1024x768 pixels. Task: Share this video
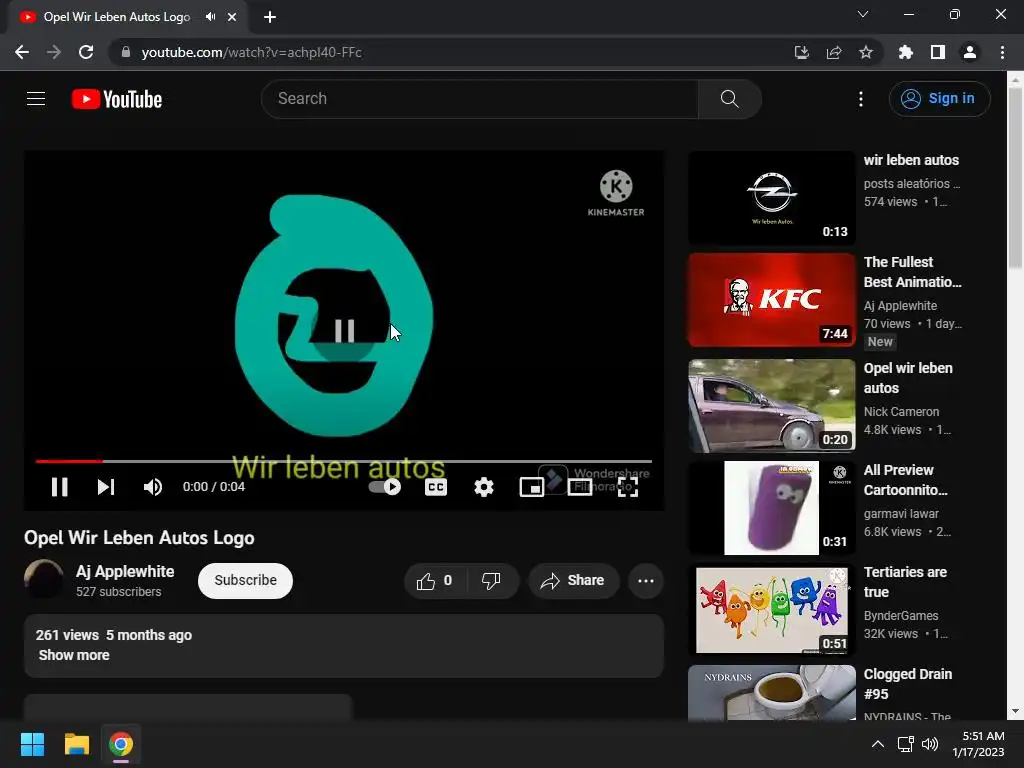tap(573, 581)
